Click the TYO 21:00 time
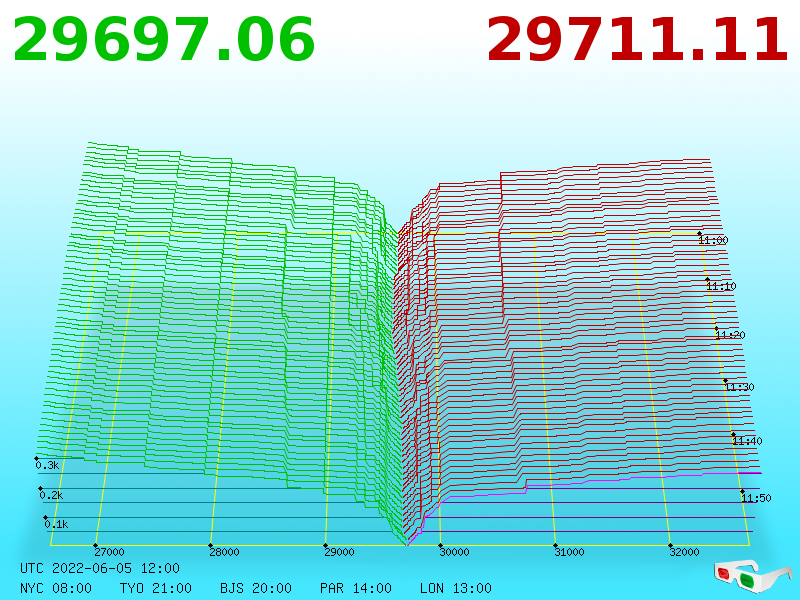 156,588
